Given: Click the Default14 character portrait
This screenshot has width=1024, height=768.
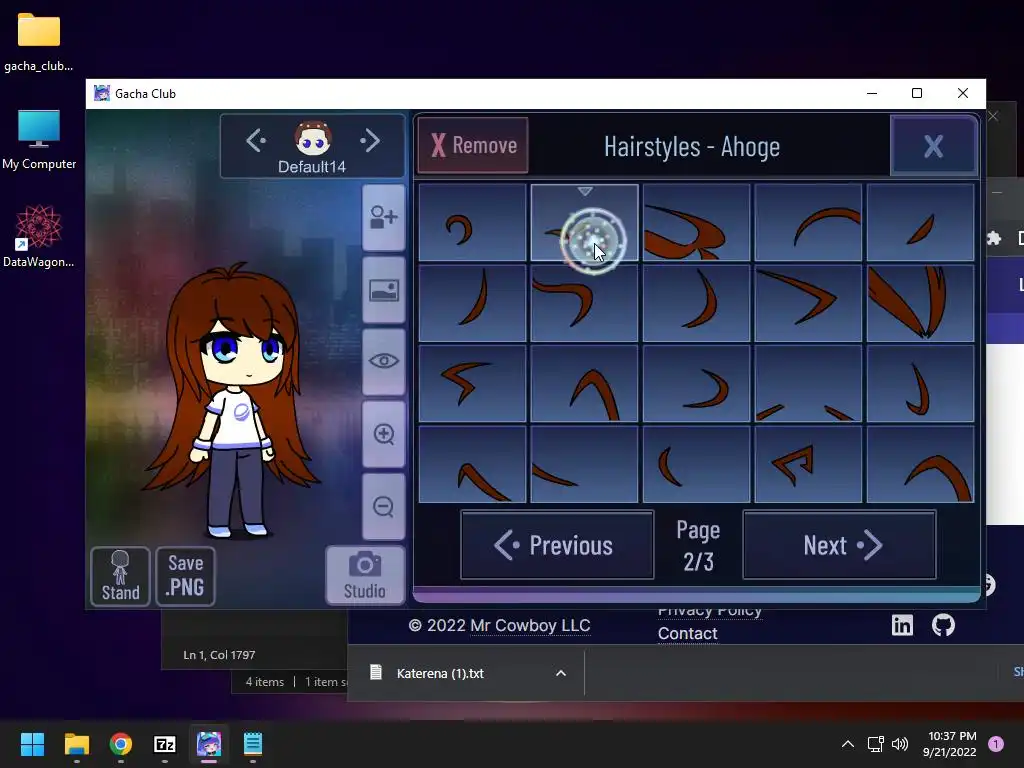Looking at the screenshot, I should 313,138.
